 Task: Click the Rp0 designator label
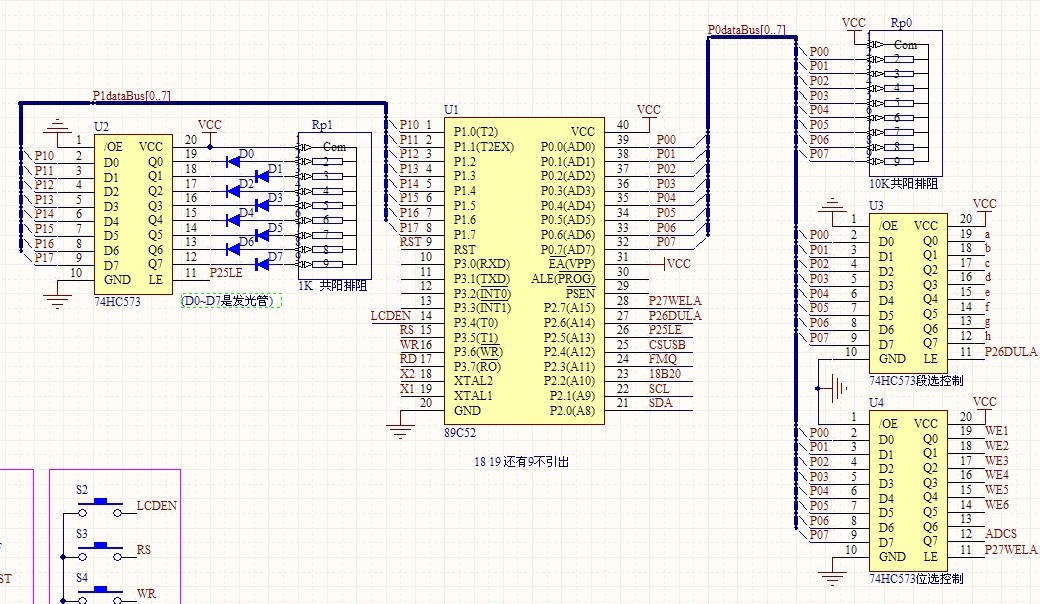coord(901,23)
